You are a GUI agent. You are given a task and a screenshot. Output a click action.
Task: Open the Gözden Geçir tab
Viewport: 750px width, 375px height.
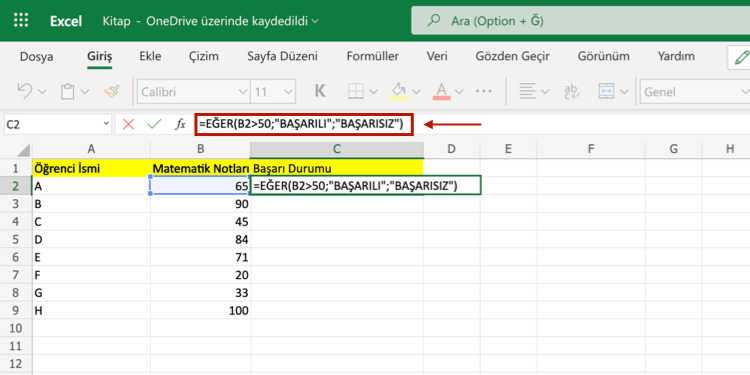[x=512, y=56]
